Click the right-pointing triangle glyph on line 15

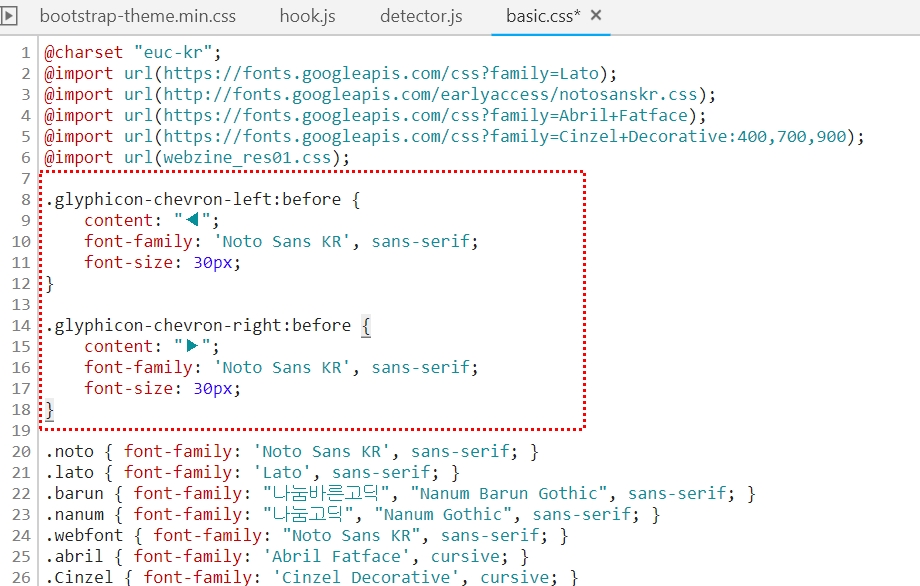point(192,346)
